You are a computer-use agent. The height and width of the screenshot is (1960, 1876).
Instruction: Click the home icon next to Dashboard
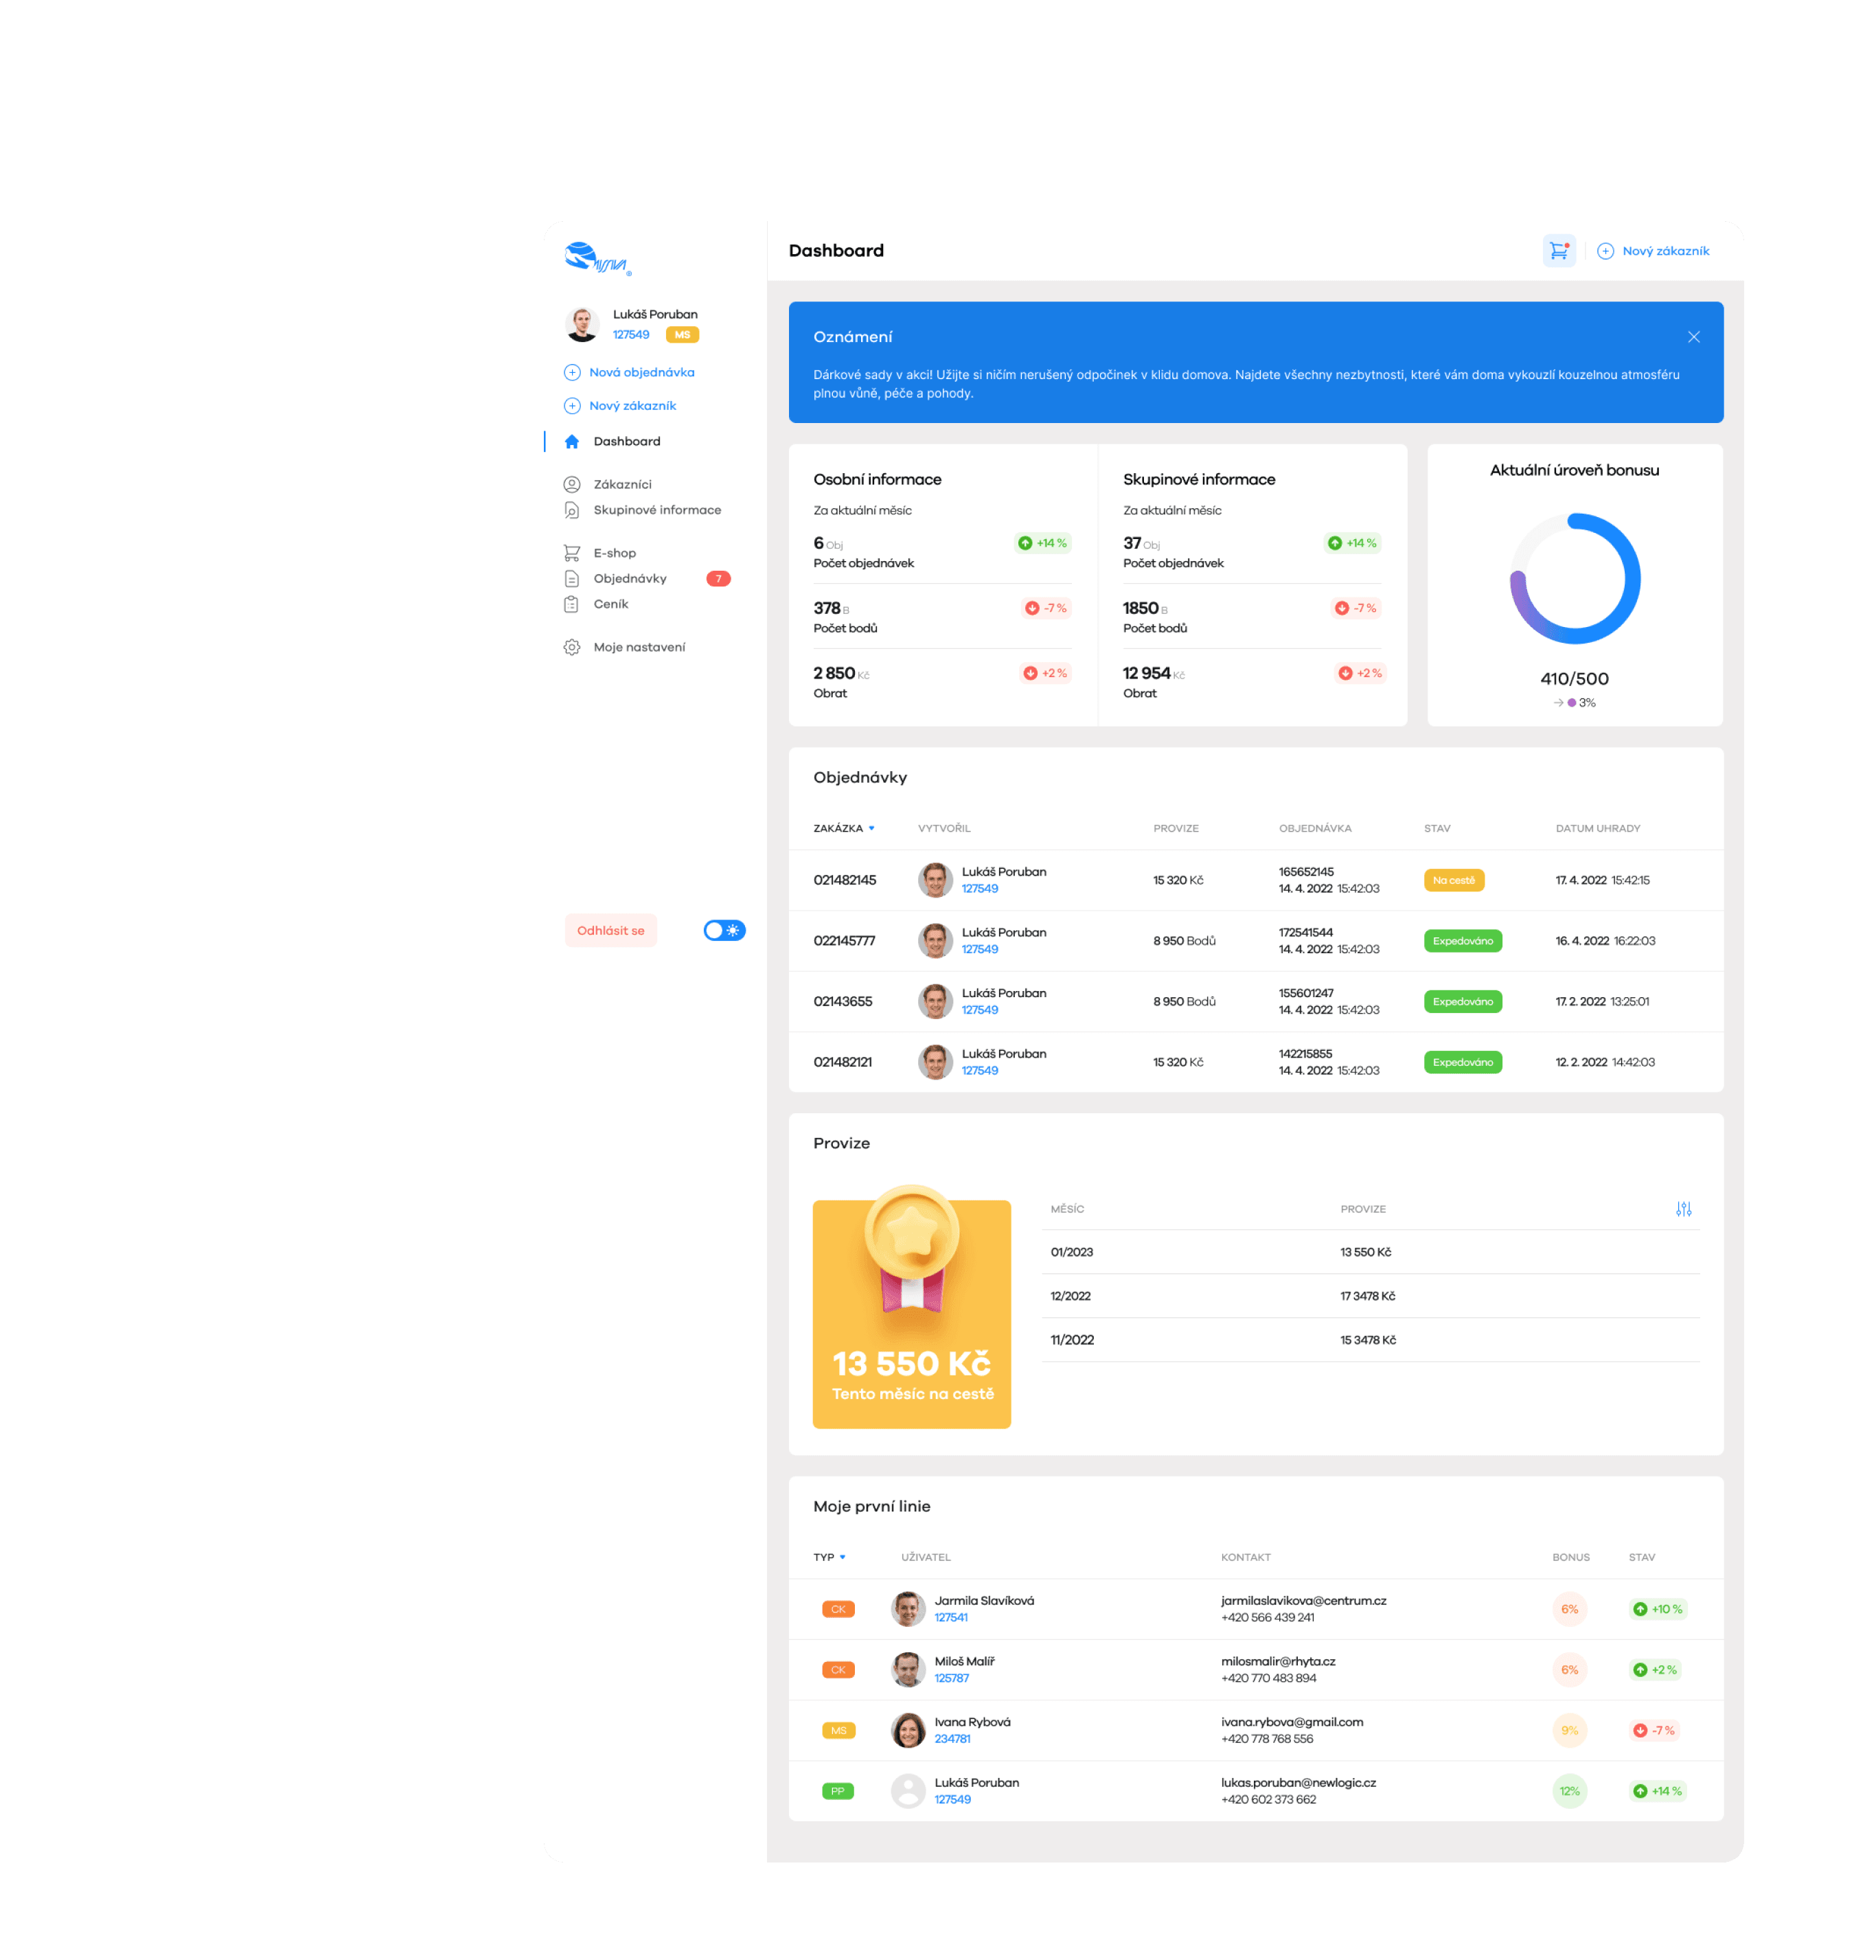572,441
